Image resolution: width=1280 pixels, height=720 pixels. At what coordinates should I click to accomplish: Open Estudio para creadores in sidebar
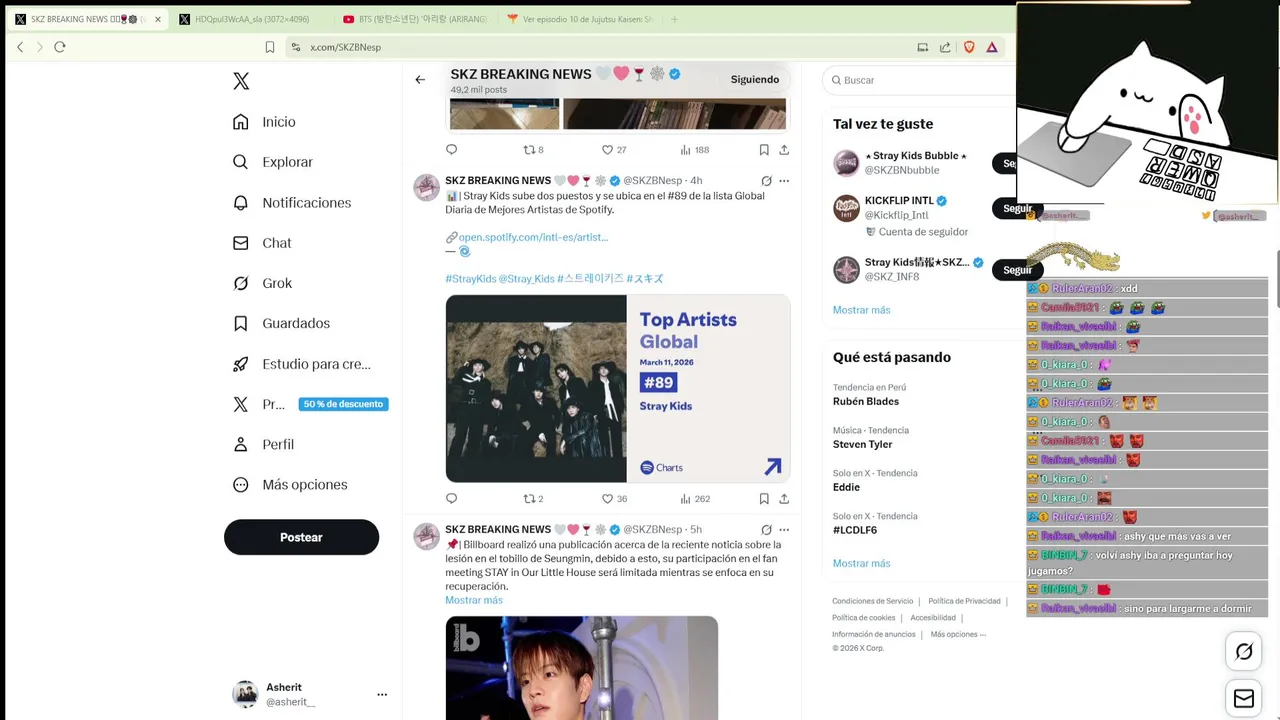point(301,364)
